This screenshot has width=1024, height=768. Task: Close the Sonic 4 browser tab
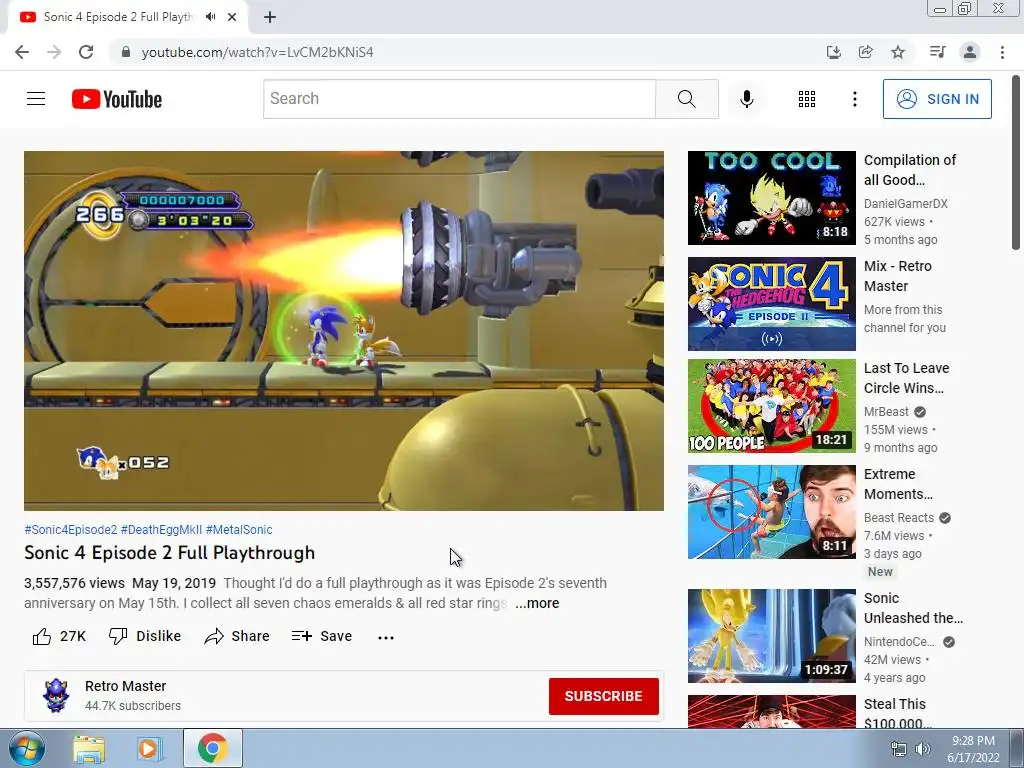(x=232, y=17)
